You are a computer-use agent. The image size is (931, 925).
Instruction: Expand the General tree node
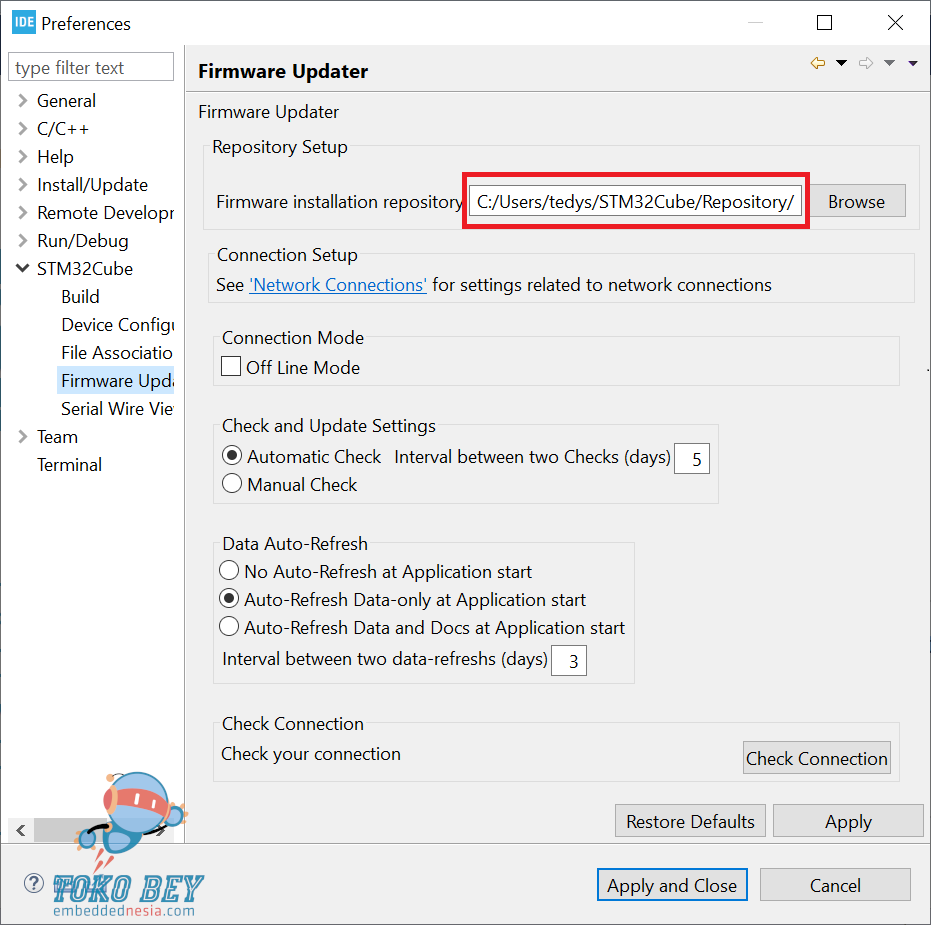(23, 101)
